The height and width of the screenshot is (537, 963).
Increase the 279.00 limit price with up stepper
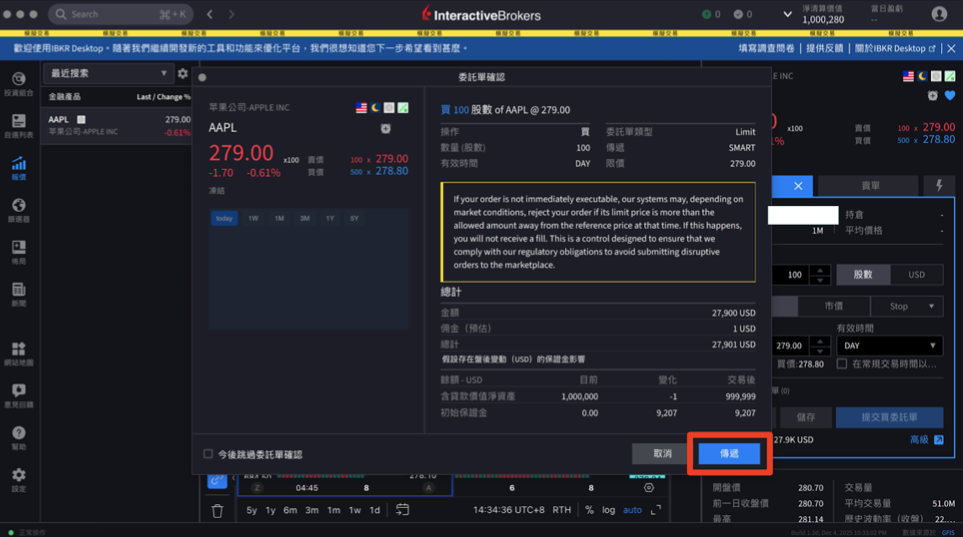(x=820, y=341)
